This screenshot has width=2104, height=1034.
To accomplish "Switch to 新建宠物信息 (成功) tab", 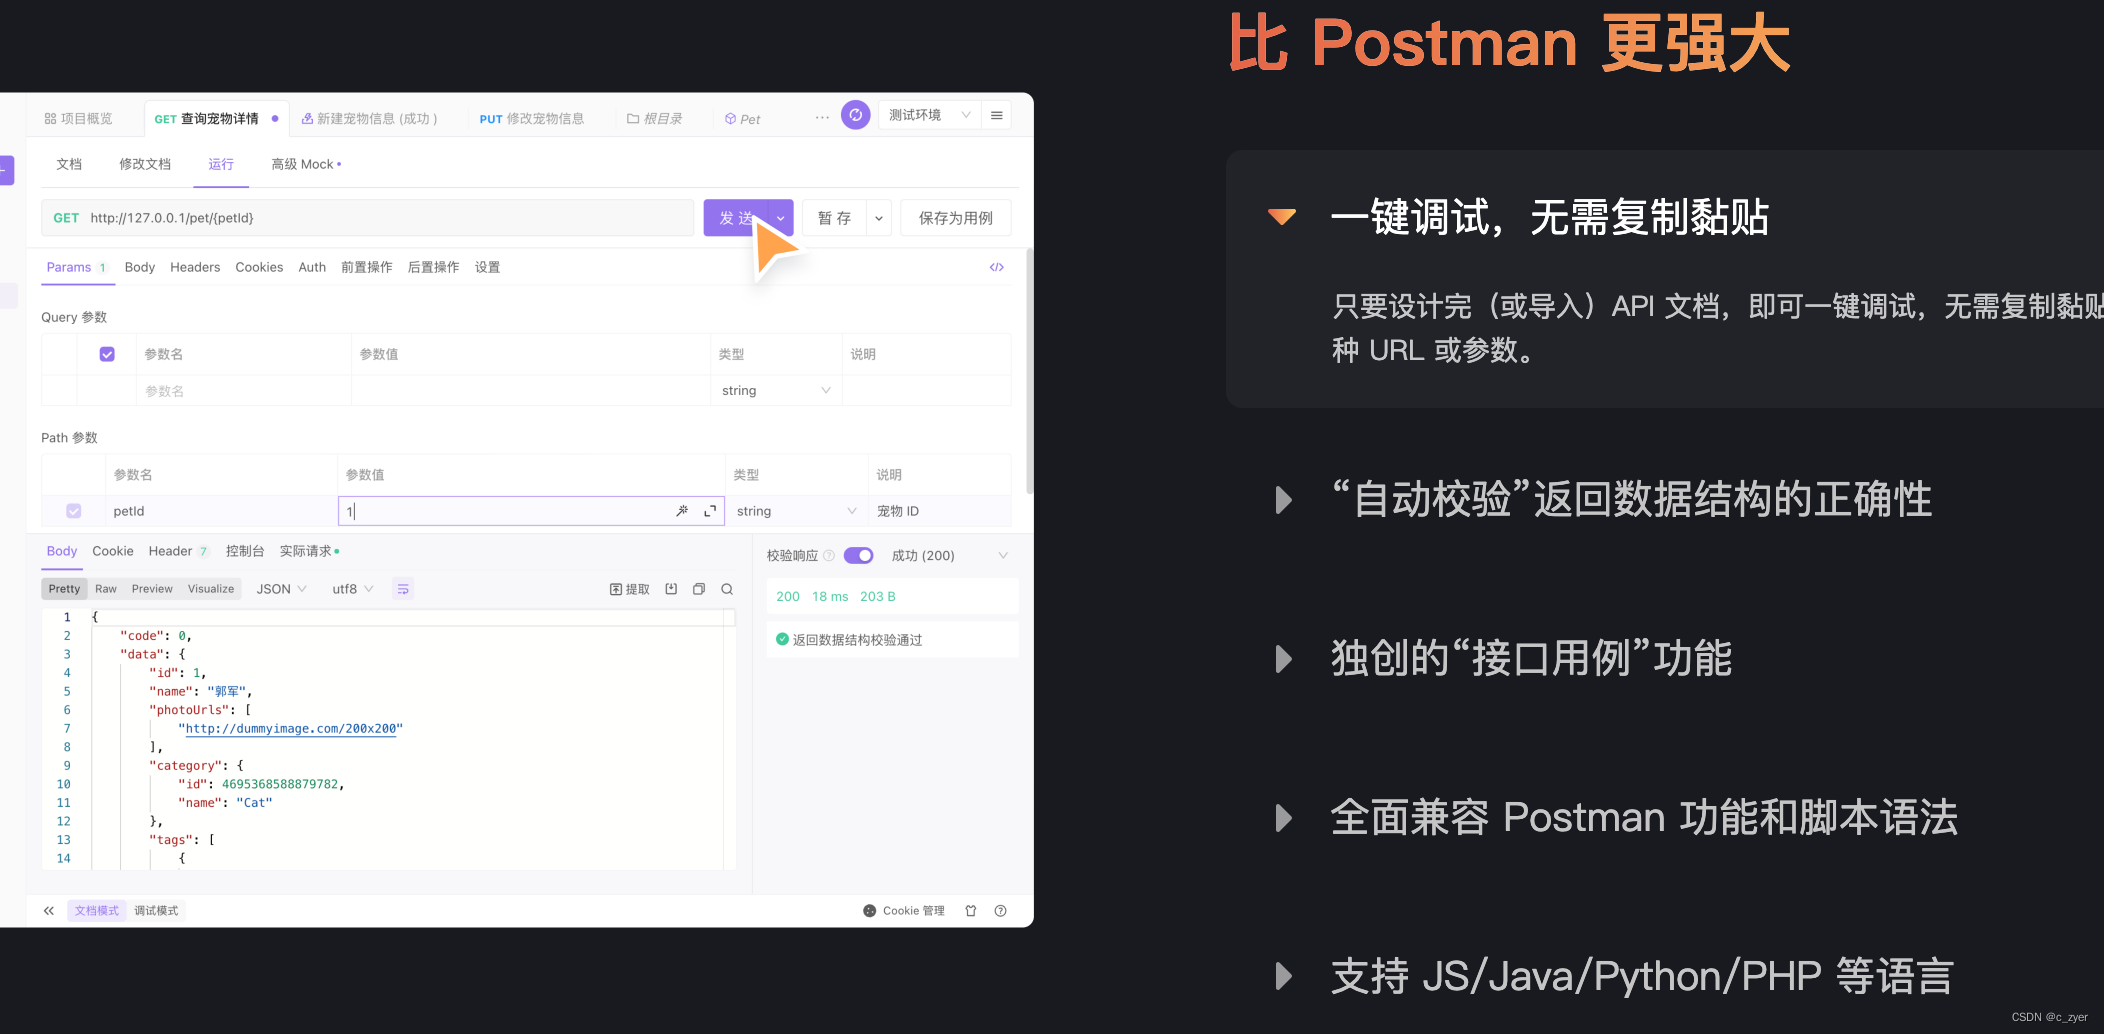I will click(x=369, y=118).
